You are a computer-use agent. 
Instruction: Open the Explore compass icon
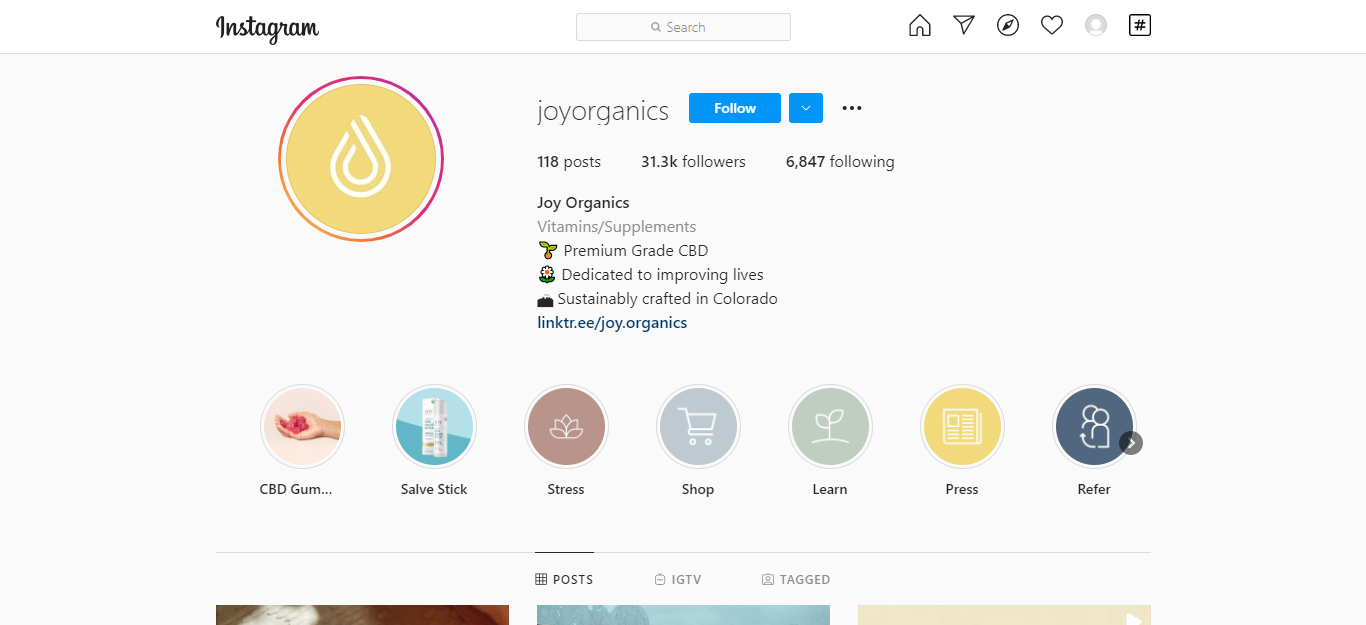tap(1008, 26)
